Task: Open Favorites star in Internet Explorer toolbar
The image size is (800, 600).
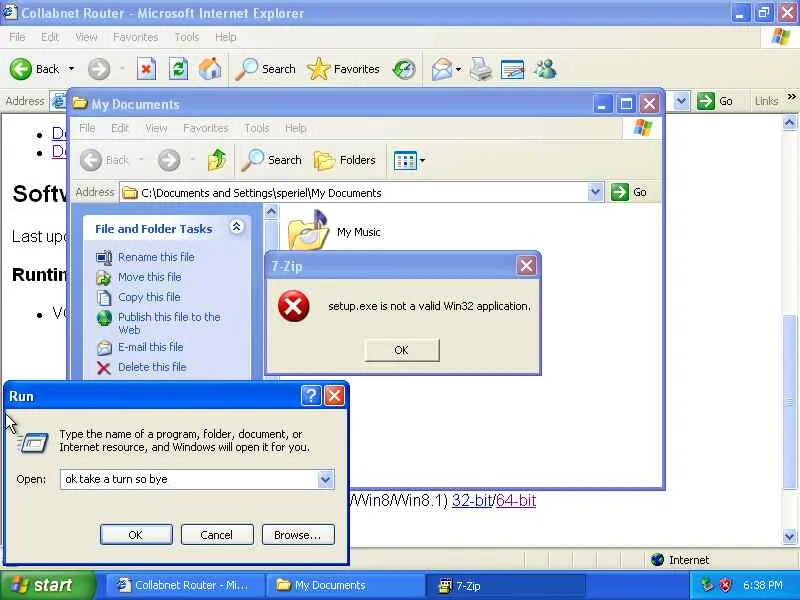Action: [x=343, y=69]
